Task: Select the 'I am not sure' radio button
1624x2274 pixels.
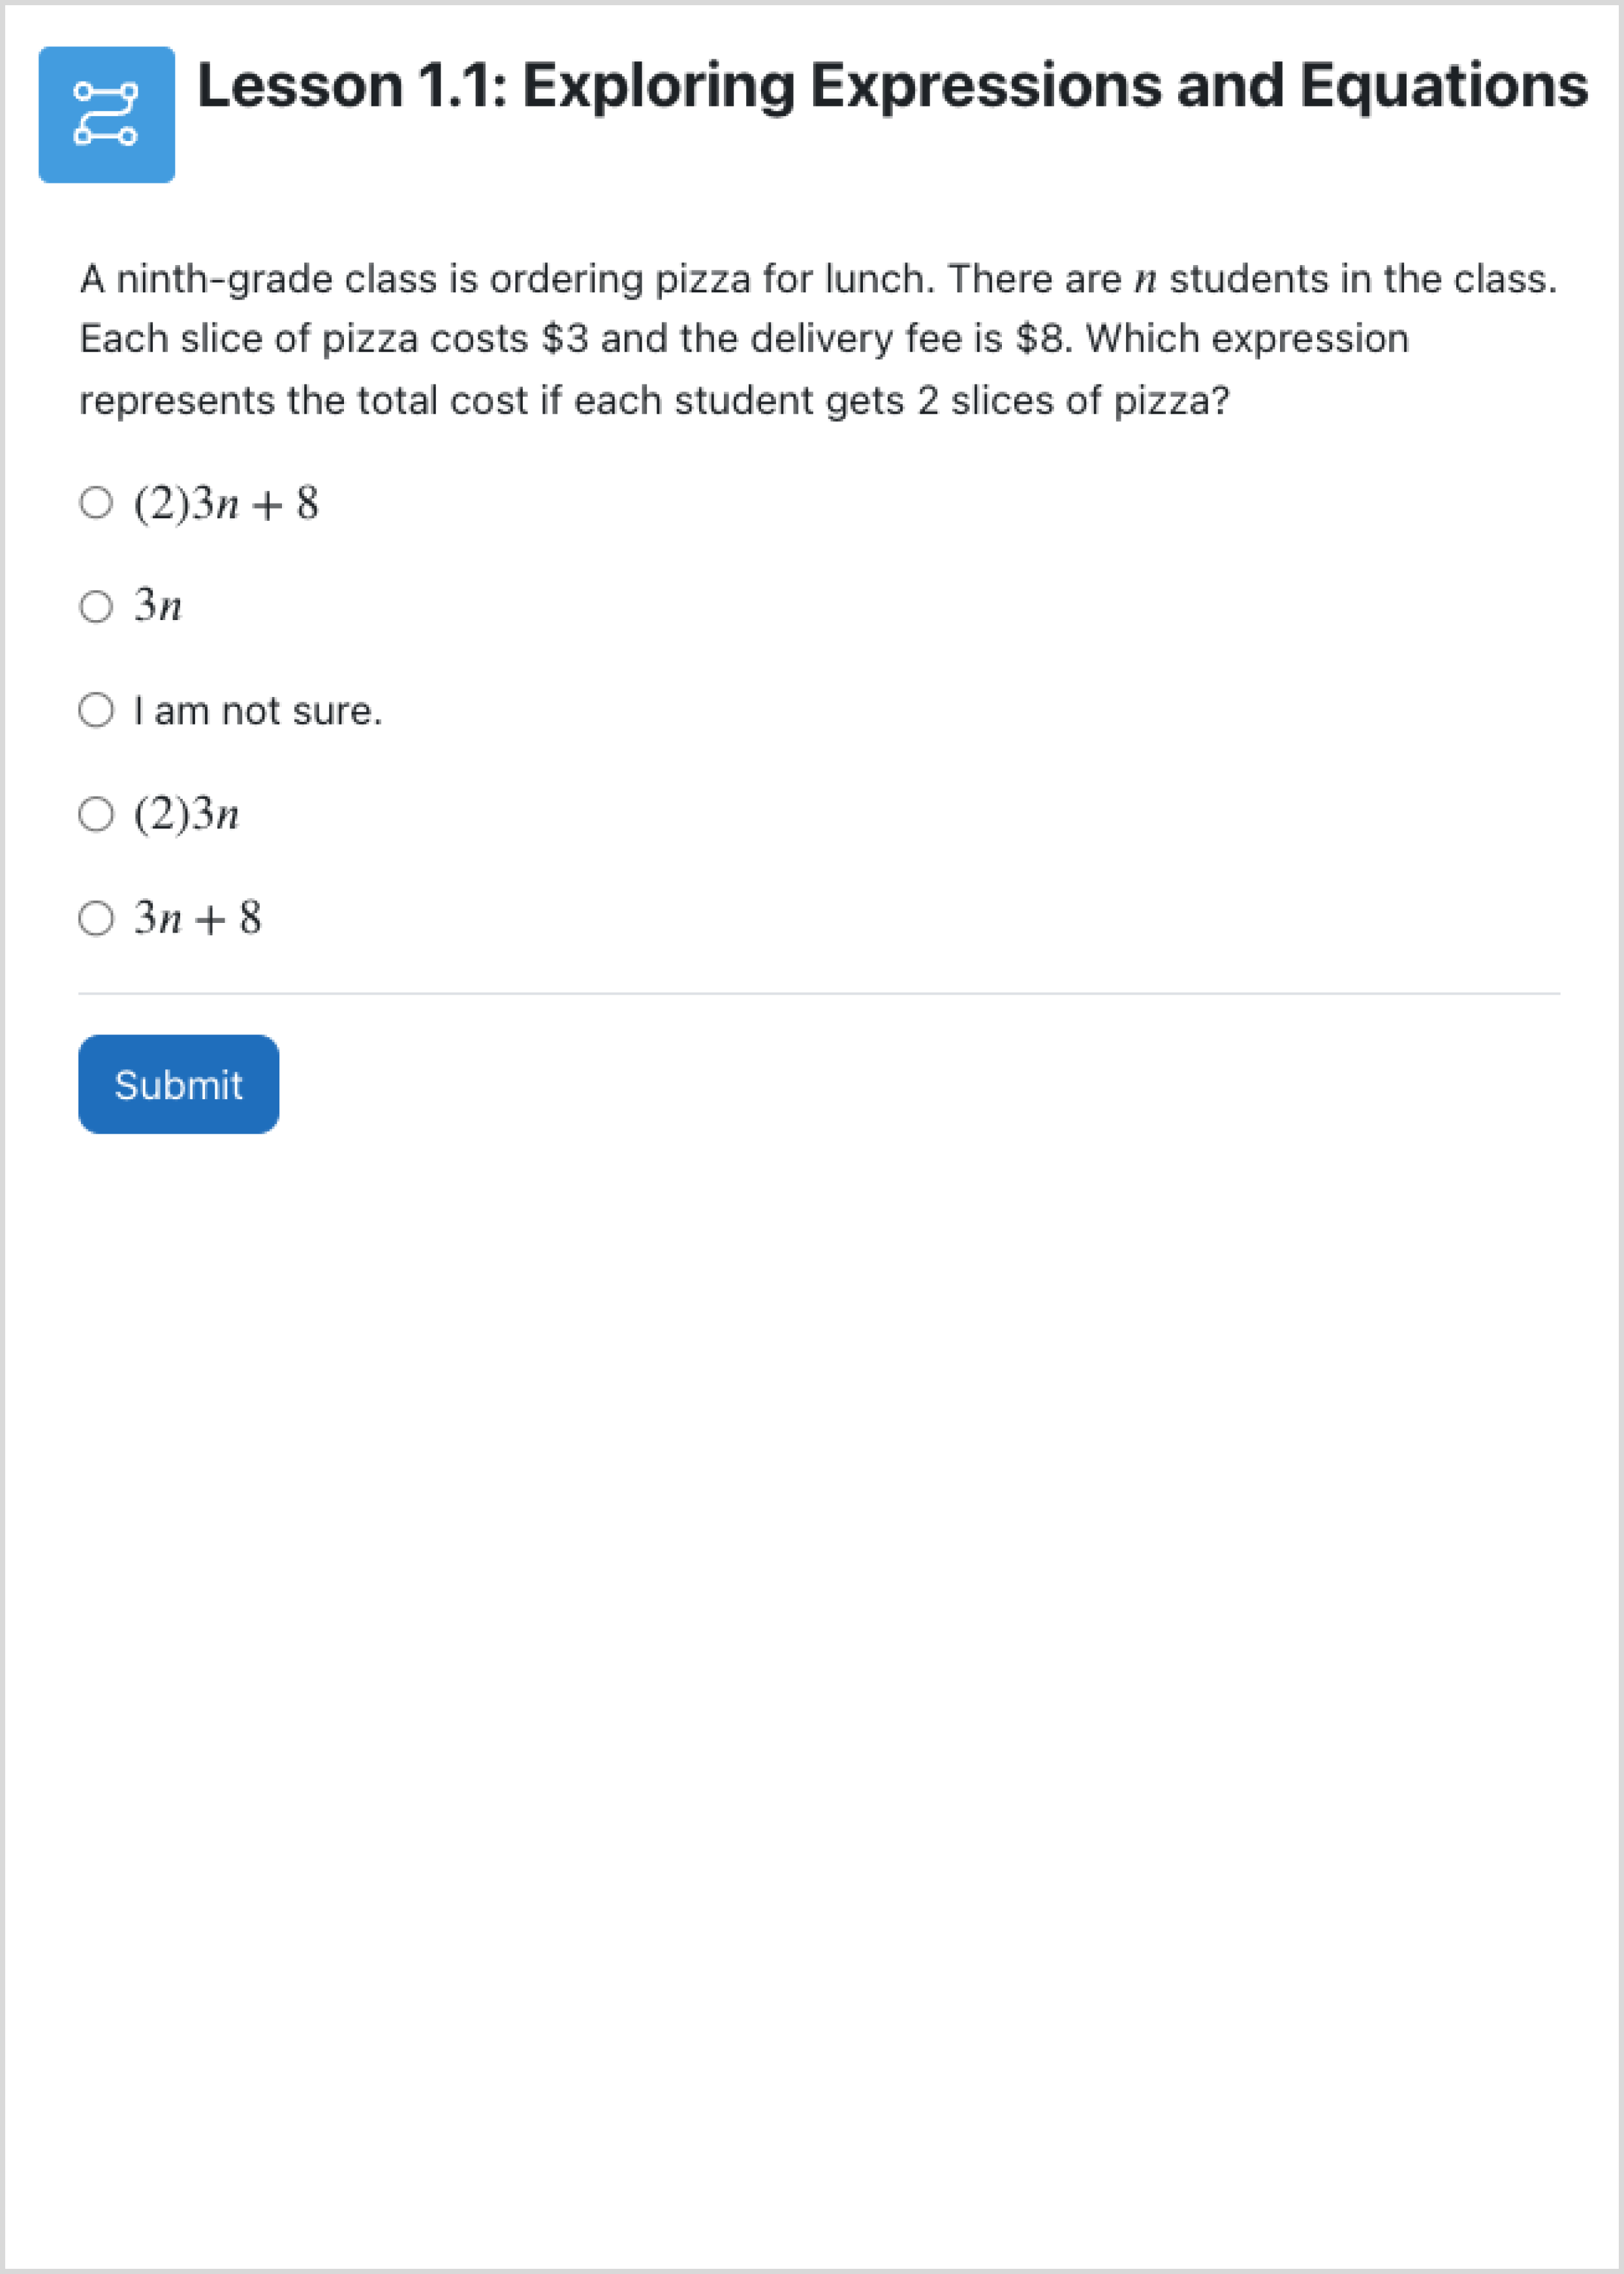Action: click(x=96, y=711)
